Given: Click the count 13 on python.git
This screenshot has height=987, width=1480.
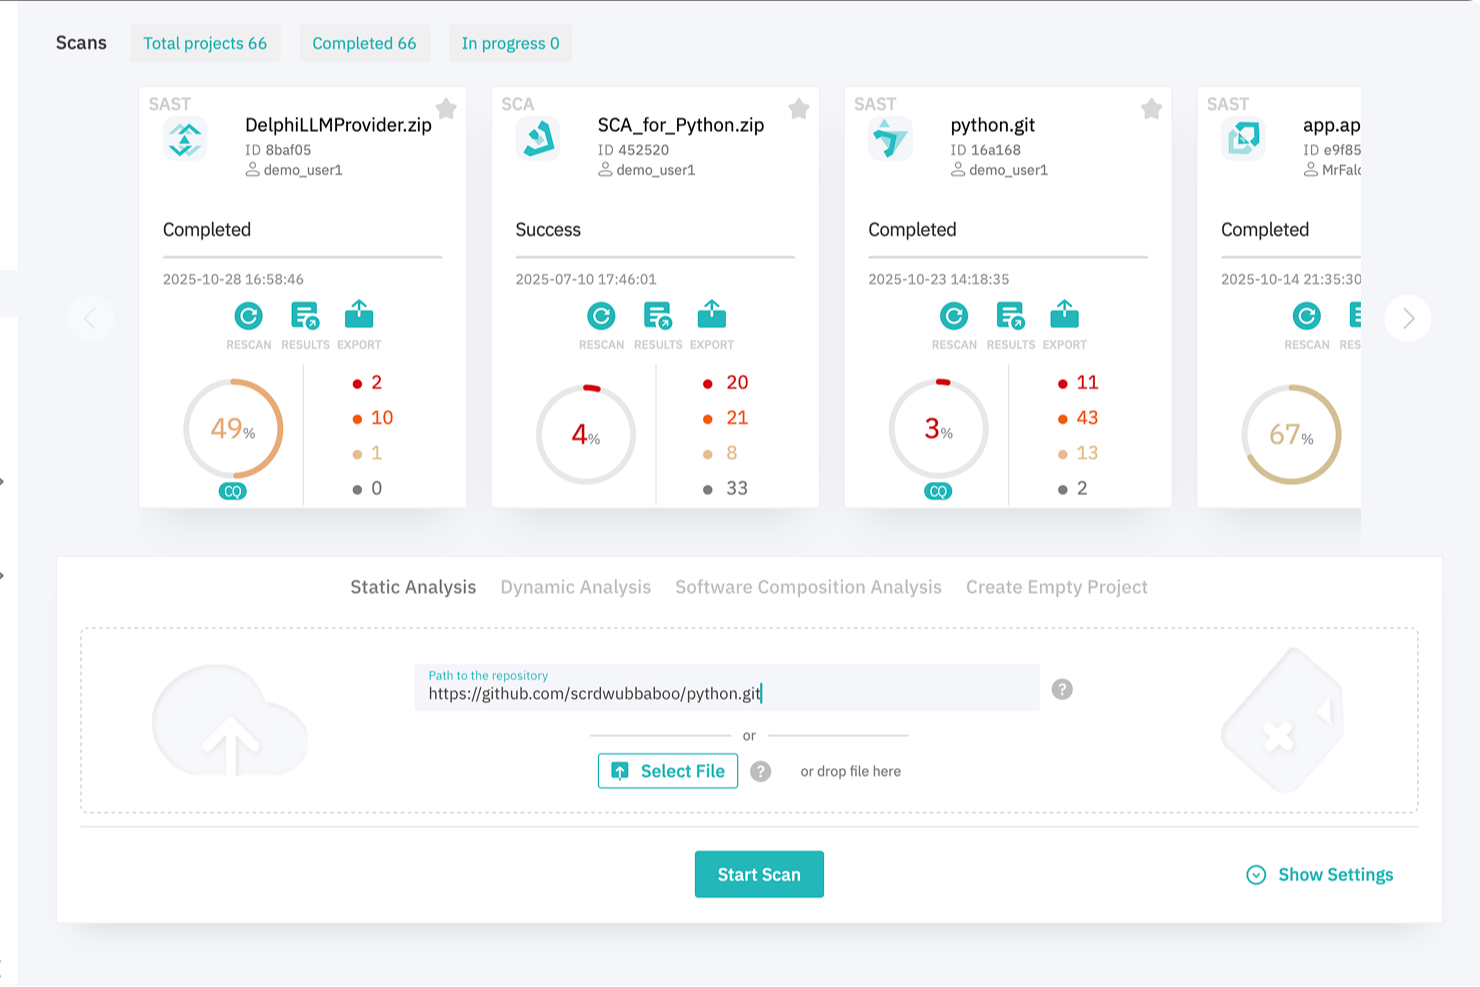Looking at the screenshot, I should pos(1087,453).
